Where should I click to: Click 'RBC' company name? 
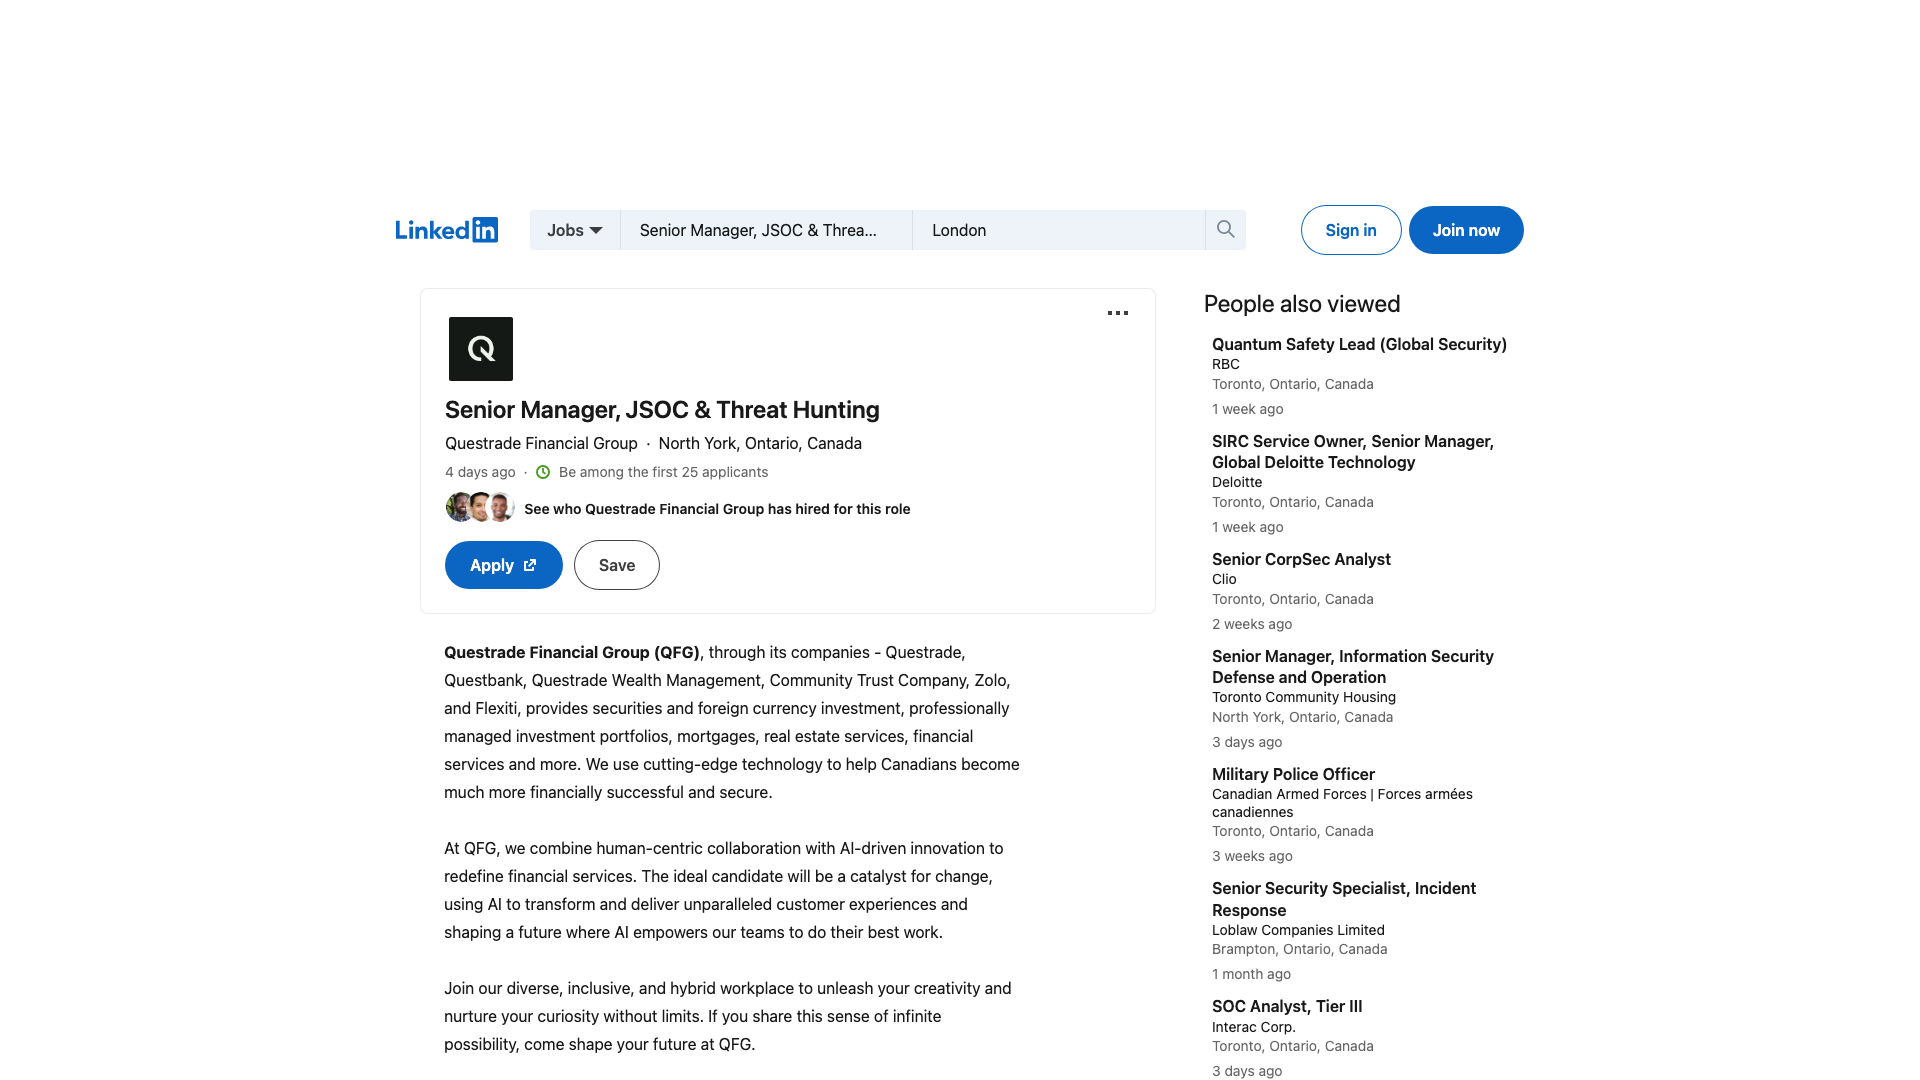point(1226,364)
